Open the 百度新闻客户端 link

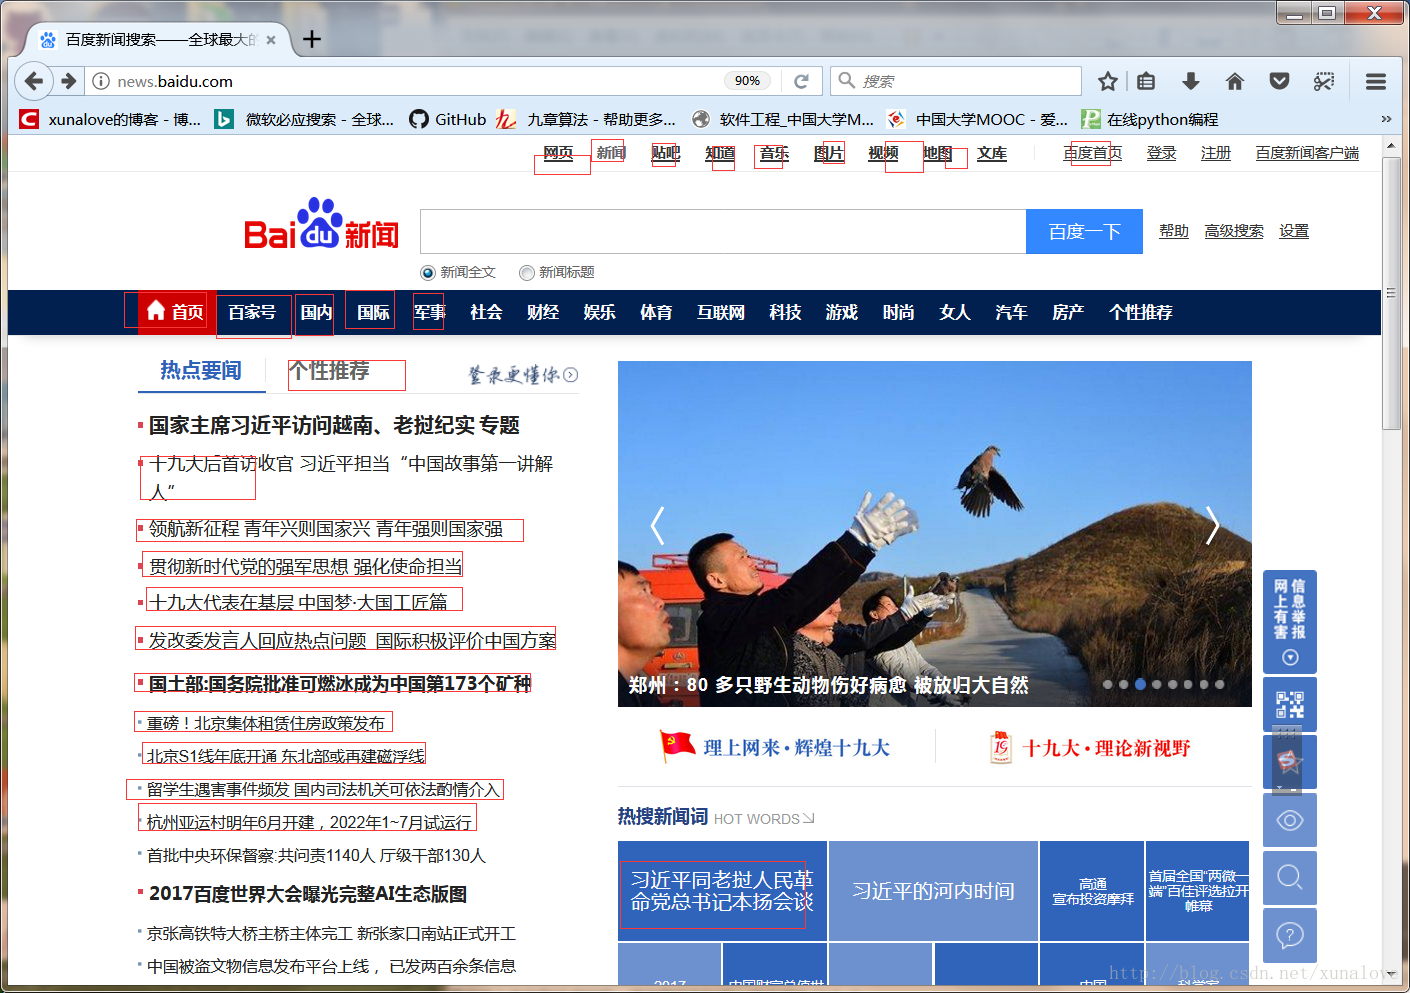[x=1307, y=152]
